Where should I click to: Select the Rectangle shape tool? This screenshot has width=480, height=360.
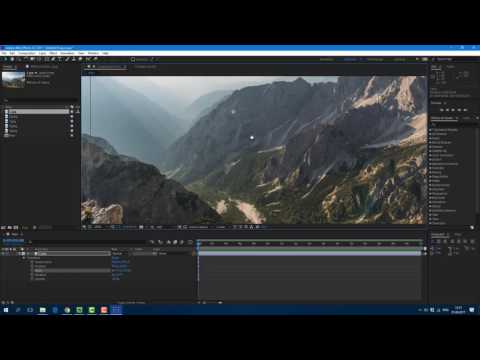tap(47, 59)
